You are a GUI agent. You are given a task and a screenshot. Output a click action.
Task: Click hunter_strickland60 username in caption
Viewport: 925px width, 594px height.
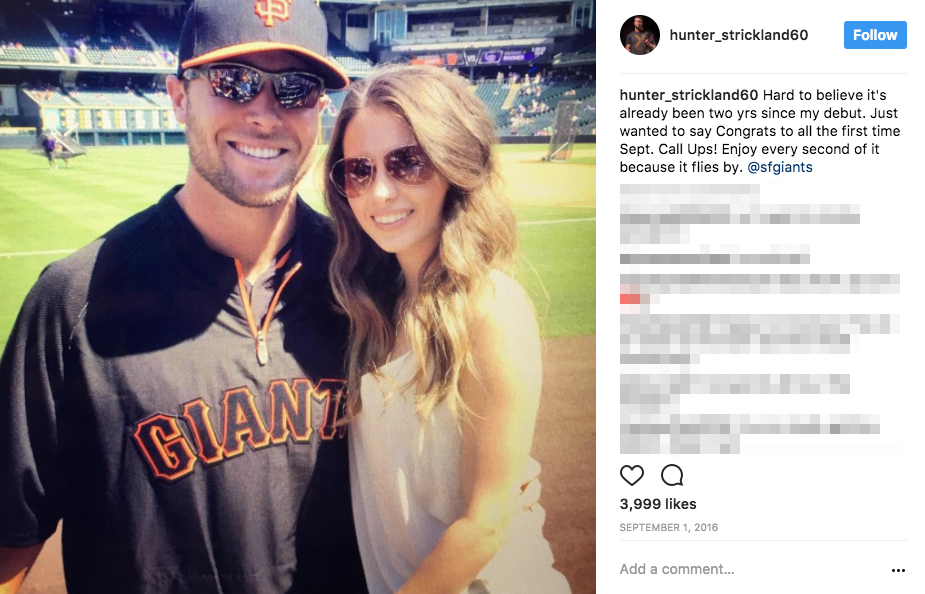(688, 95)
